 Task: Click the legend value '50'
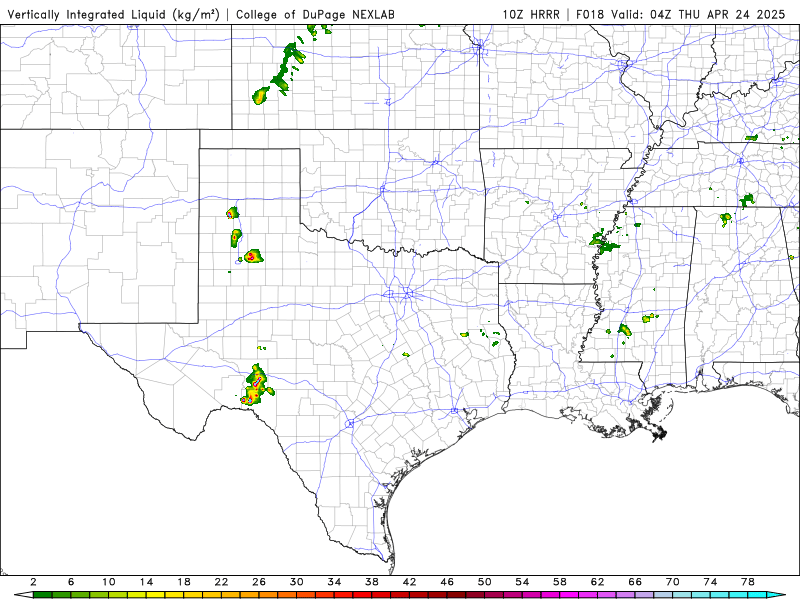point(484,582)
